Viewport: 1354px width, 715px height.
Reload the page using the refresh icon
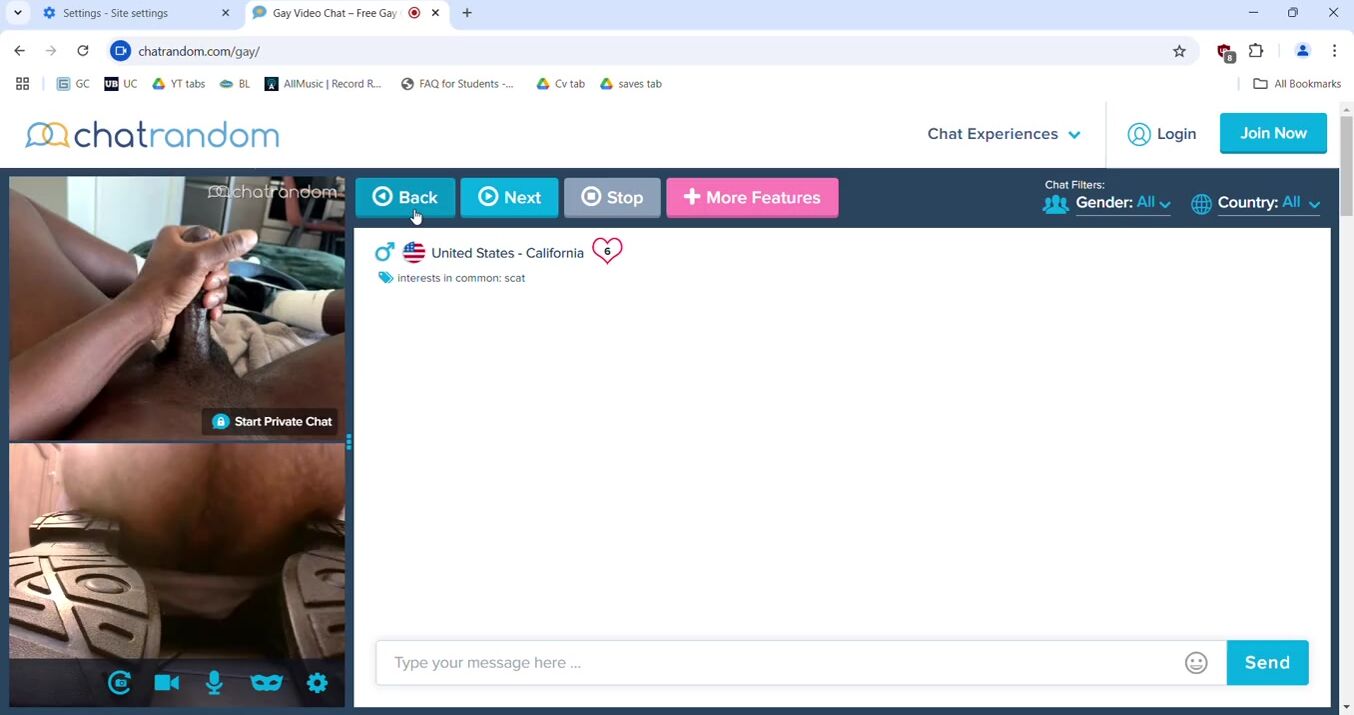click(83, 51)
